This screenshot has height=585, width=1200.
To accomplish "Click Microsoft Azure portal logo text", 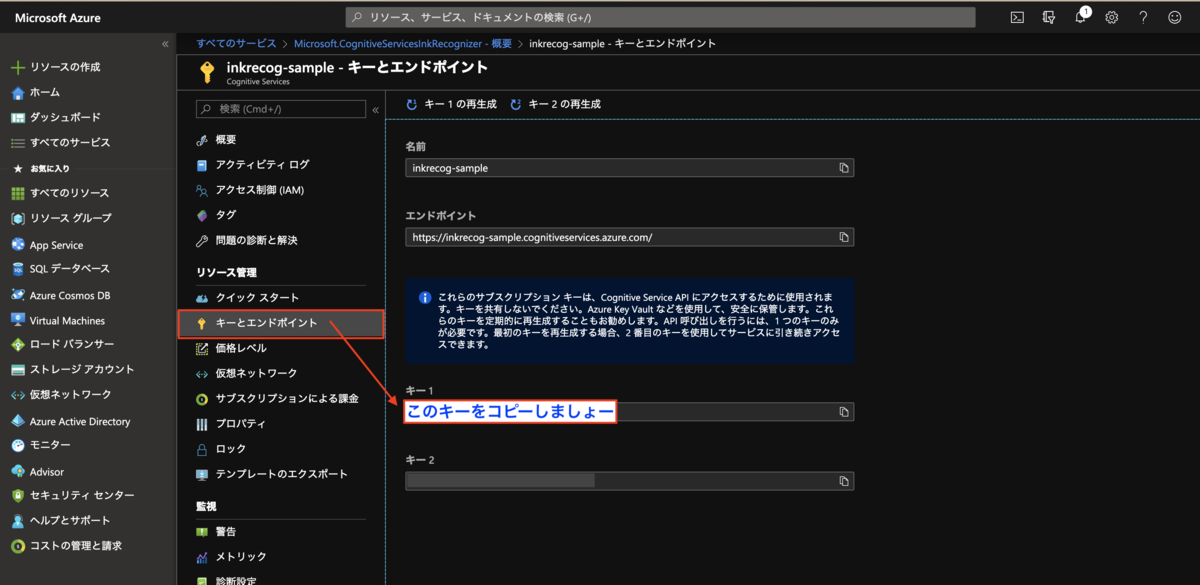I will click(57, 18).
